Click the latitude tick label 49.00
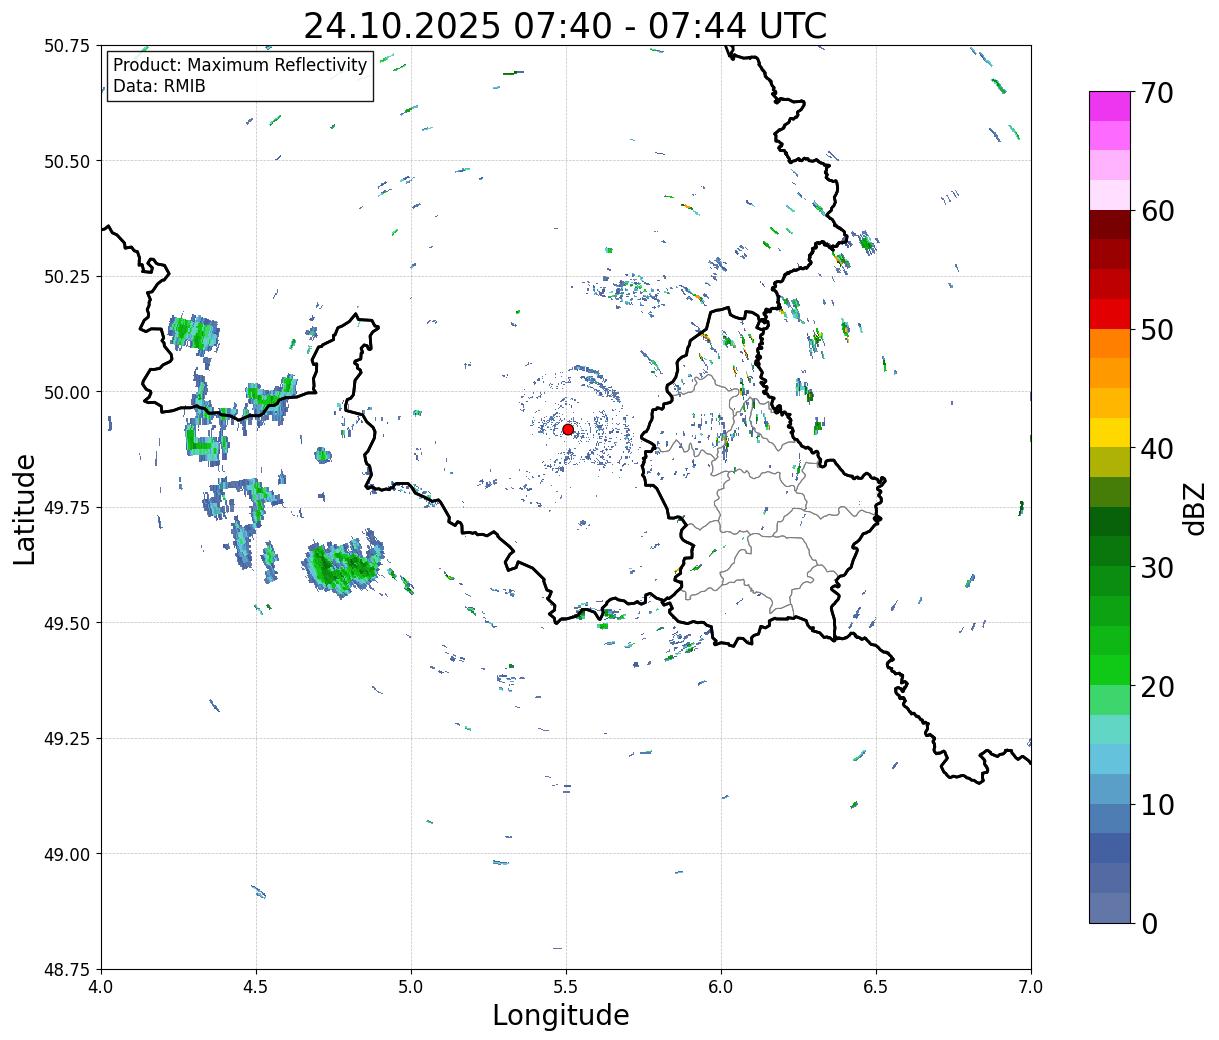Screen dimensions: 1219x1040 click(67, 854)
